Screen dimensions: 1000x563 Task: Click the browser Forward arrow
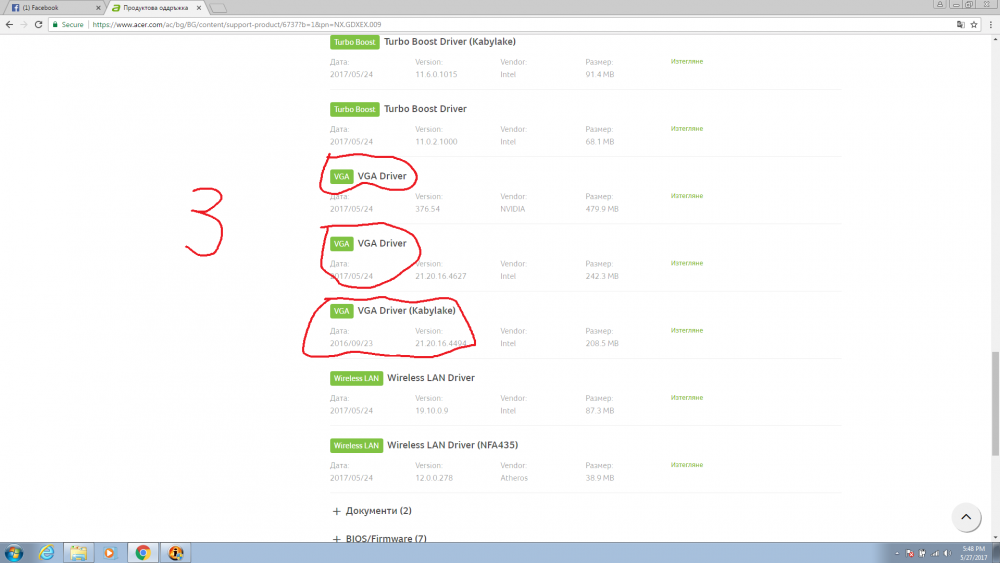pos(24,24)
